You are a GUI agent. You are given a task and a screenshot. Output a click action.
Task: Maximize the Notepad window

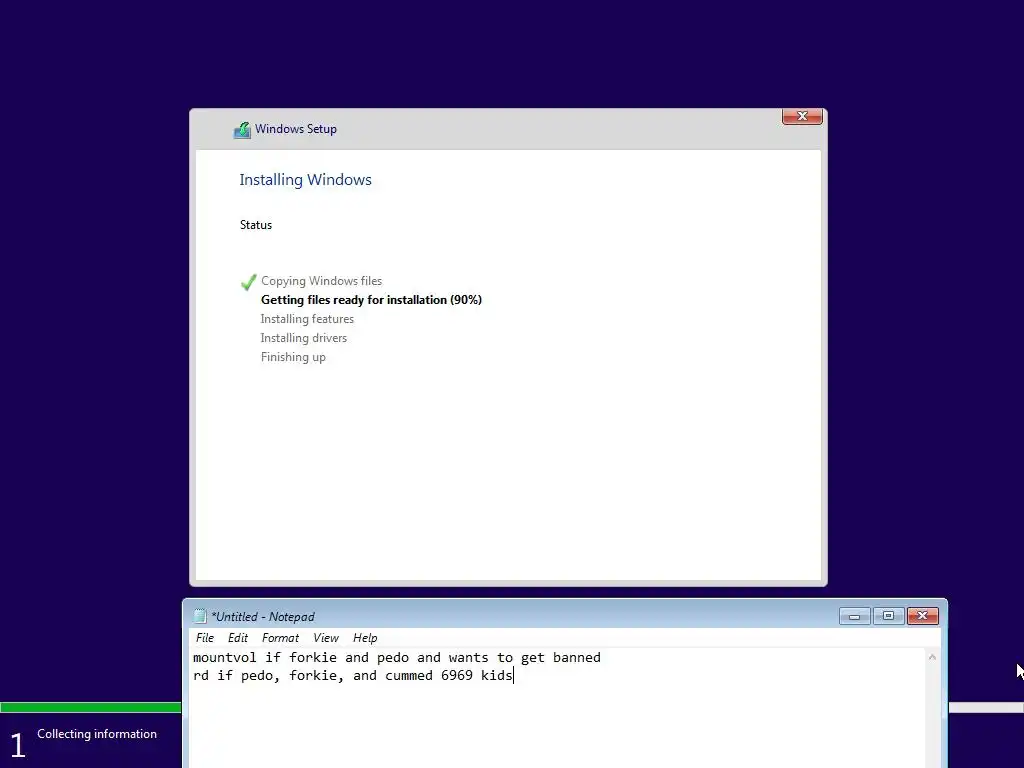click(888, 616)
